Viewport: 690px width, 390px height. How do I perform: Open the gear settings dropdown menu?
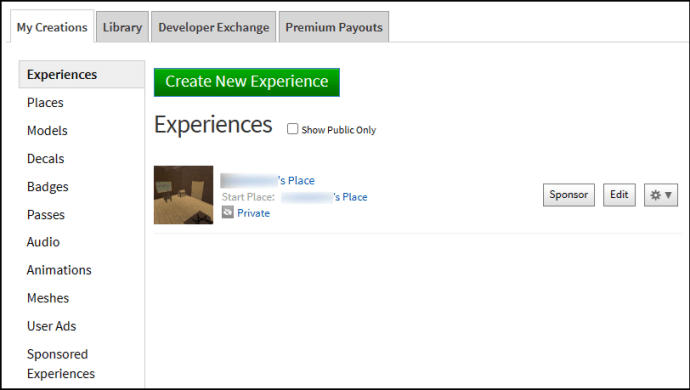[x=661, y=195]
